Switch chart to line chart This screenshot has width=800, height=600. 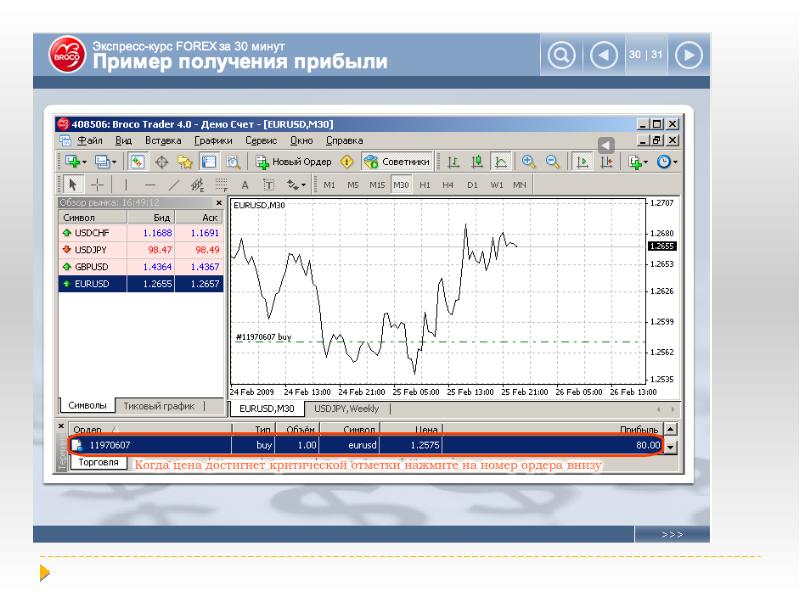(x=501, y=162)
